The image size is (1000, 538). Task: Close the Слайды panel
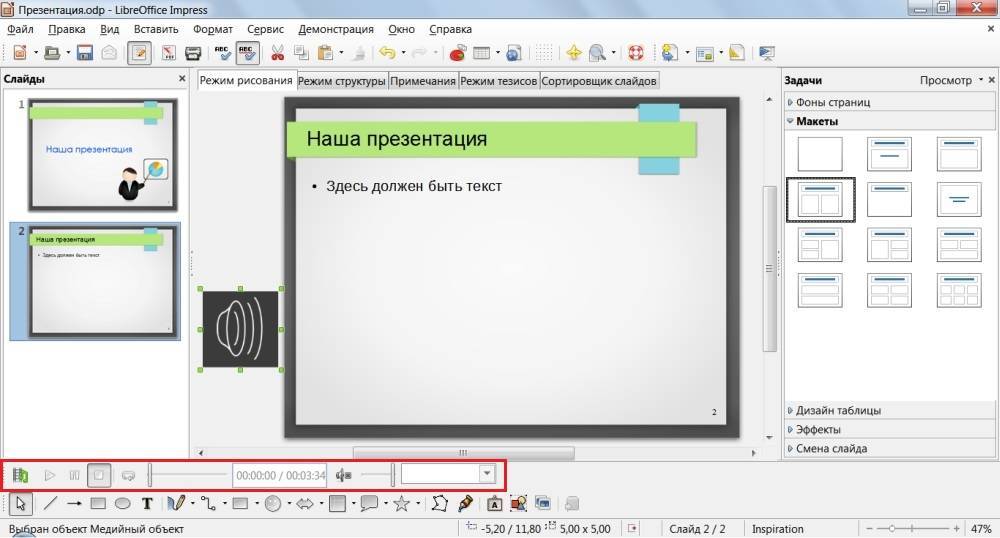pyautogui.click(x=182, y=78)
